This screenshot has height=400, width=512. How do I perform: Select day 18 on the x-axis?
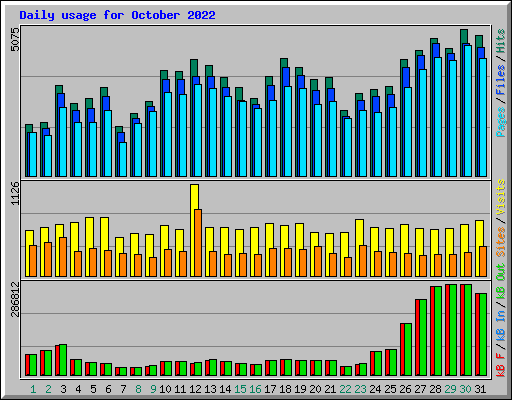tap(285, 389)
